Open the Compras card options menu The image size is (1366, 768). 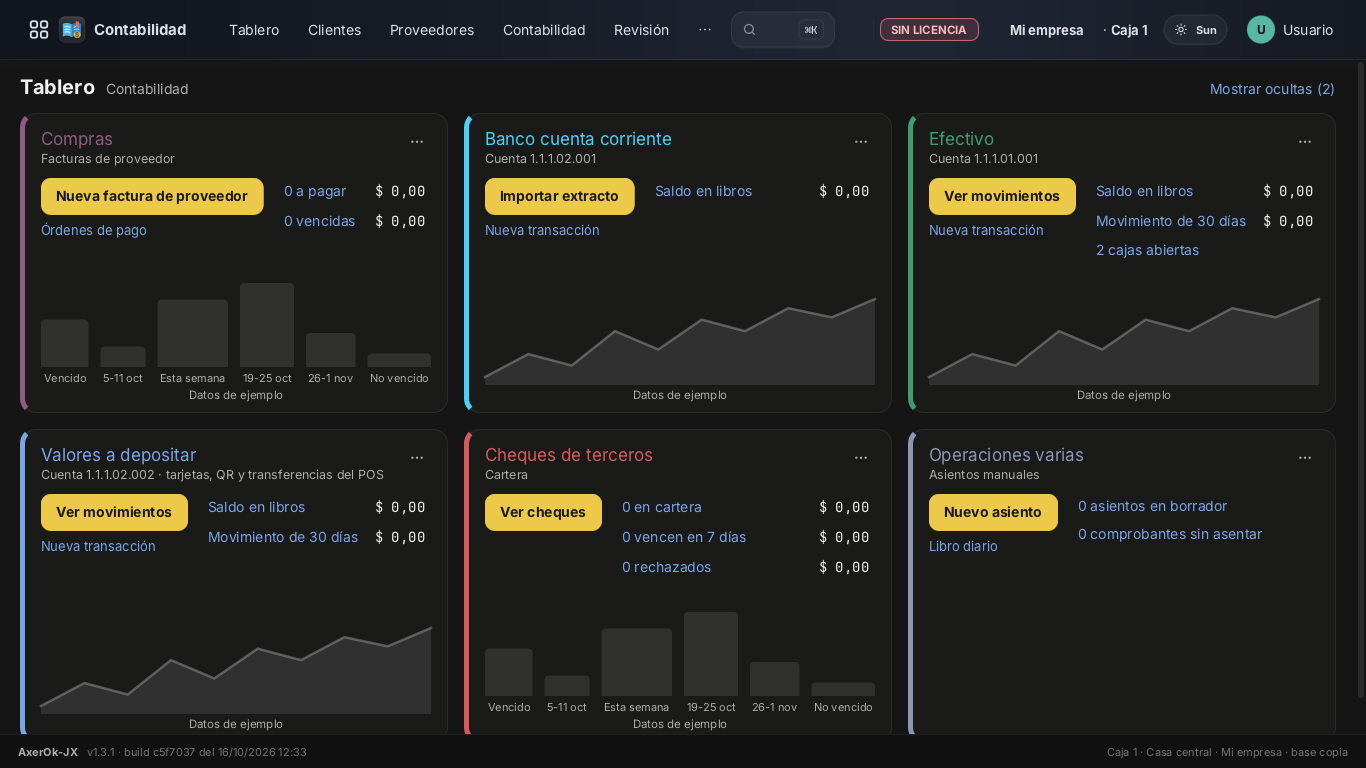click(x=417, y=142)
